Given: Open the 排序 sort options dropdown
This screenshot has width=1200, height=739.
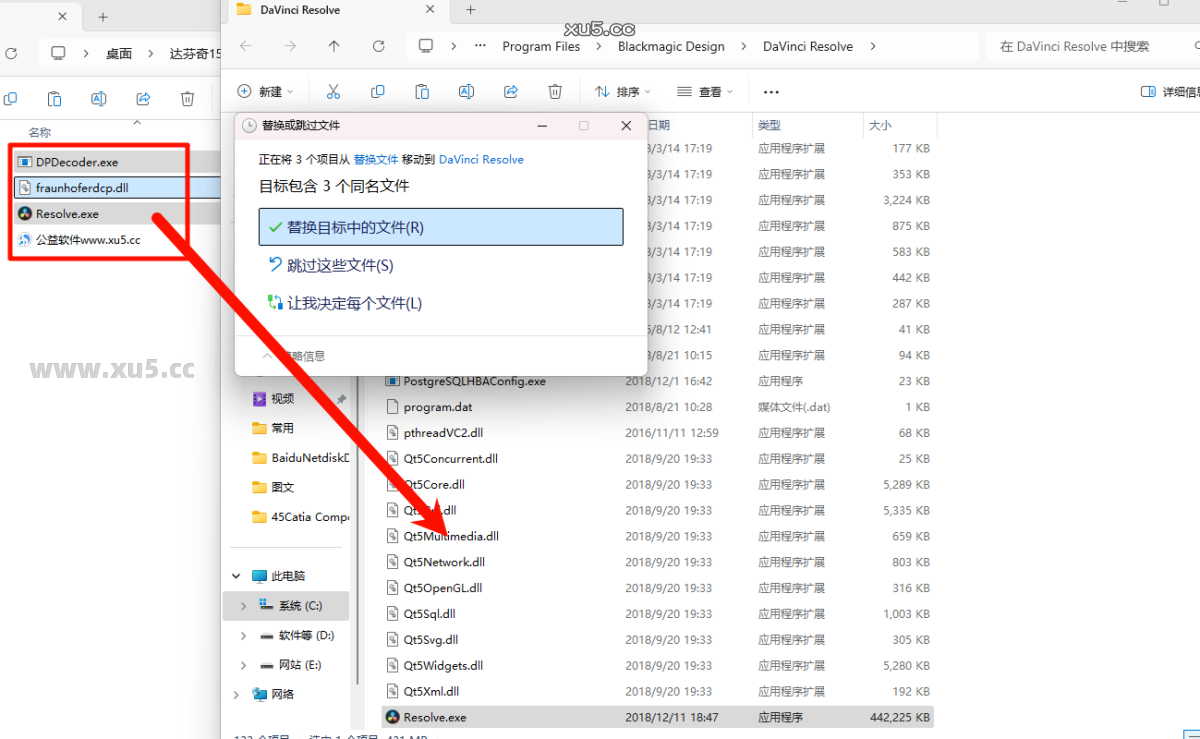Looking at the screenshot, I should (x=622, y=91).
